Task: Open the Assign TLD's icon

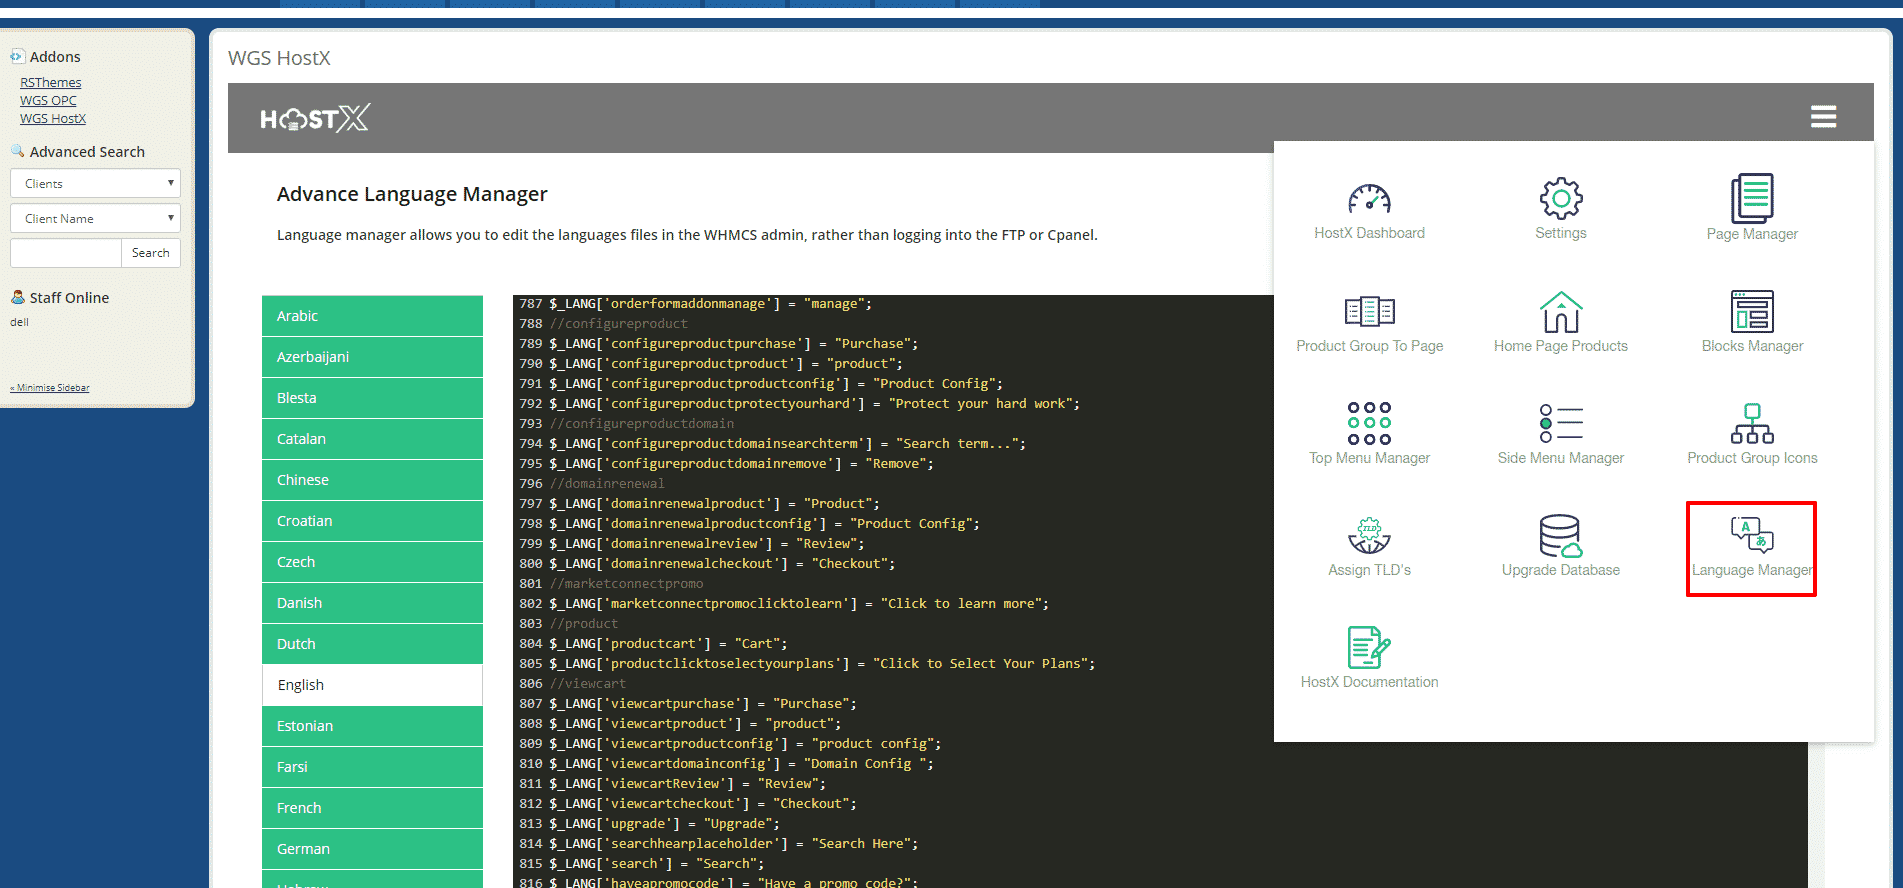Action: coord(1369,537)
